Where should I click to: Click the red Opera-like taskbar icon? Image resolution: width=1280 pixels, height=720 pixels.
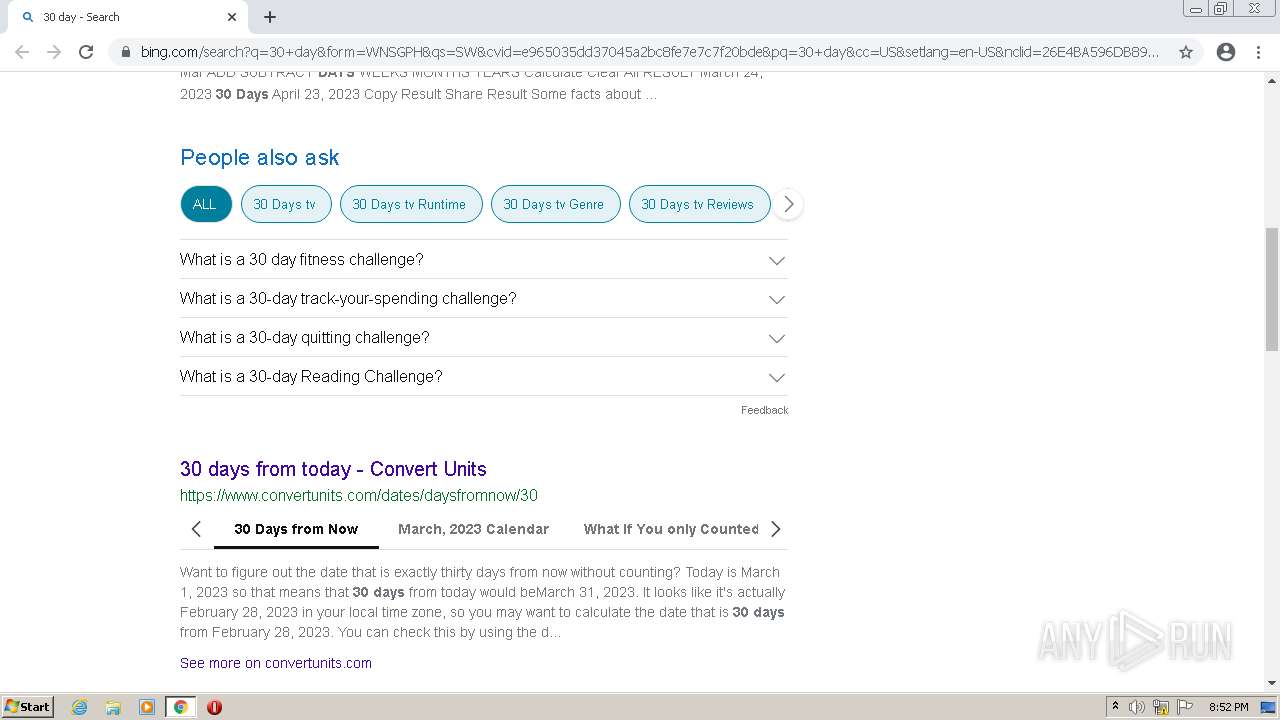click(214, 707)
